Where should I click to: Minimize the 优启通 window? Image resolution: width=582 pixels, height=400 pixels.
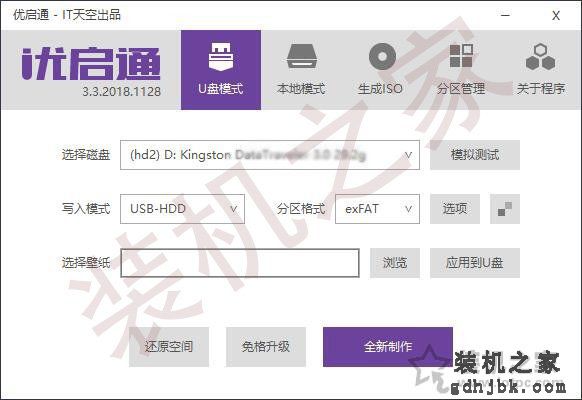[x=505, y=15]
